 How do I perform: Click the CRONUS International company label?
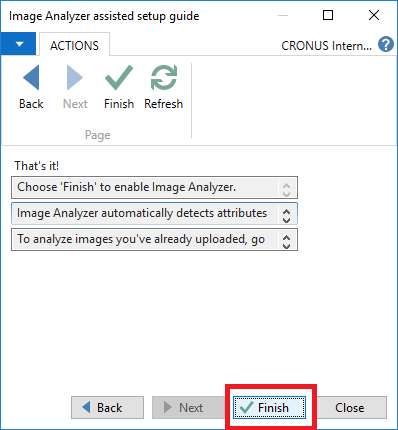(326, 46)
